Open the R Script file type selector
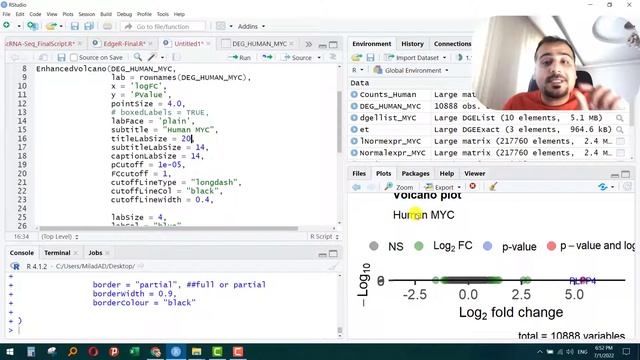Screen dimensions: 640x360 click(324, 237)
